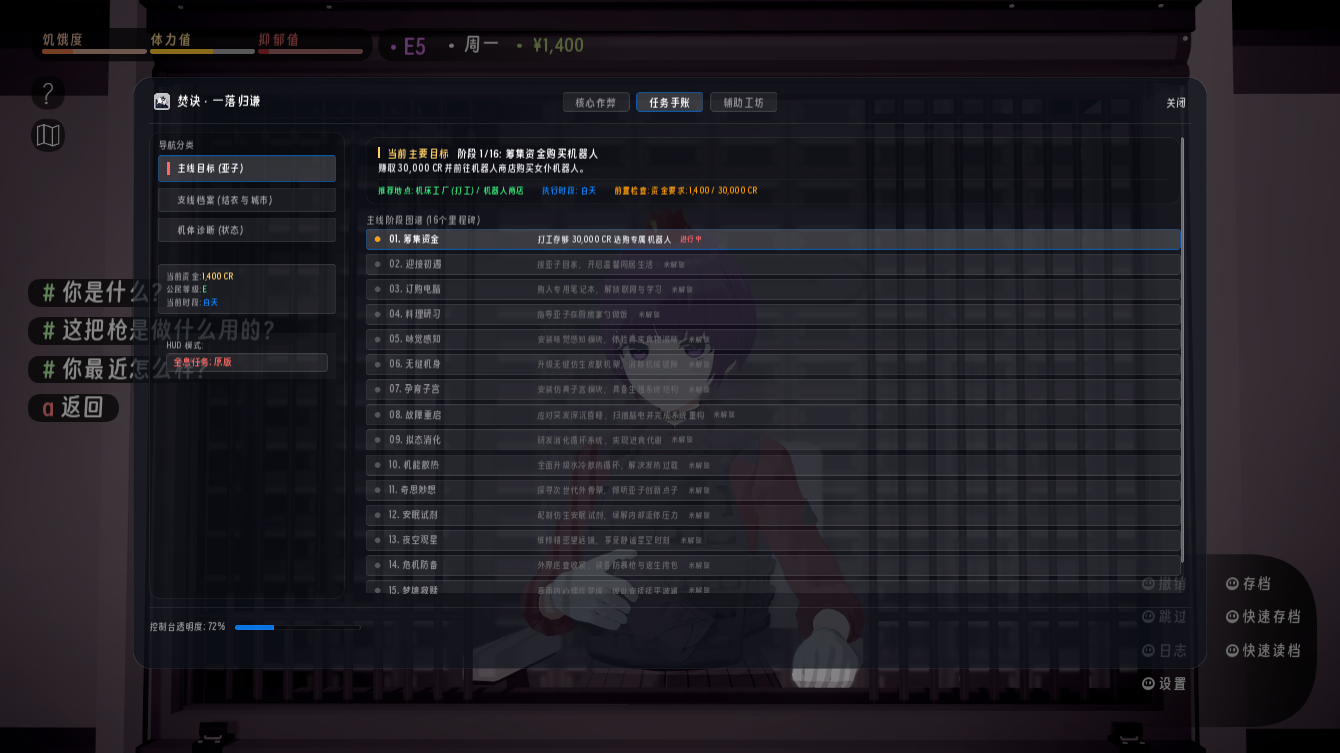Adjust the console transparency slider
This screenshot has height=753, width=1340.
click(297, 627)
